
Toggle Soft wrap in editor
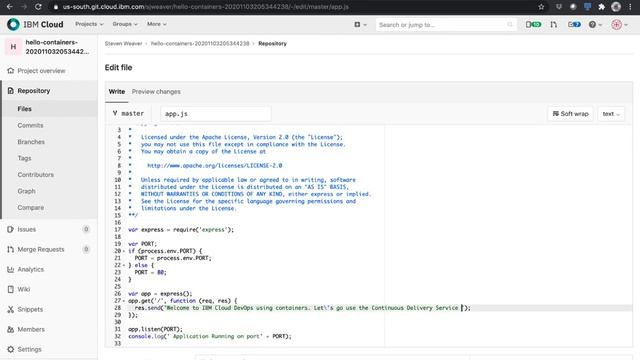pos(570,114)
